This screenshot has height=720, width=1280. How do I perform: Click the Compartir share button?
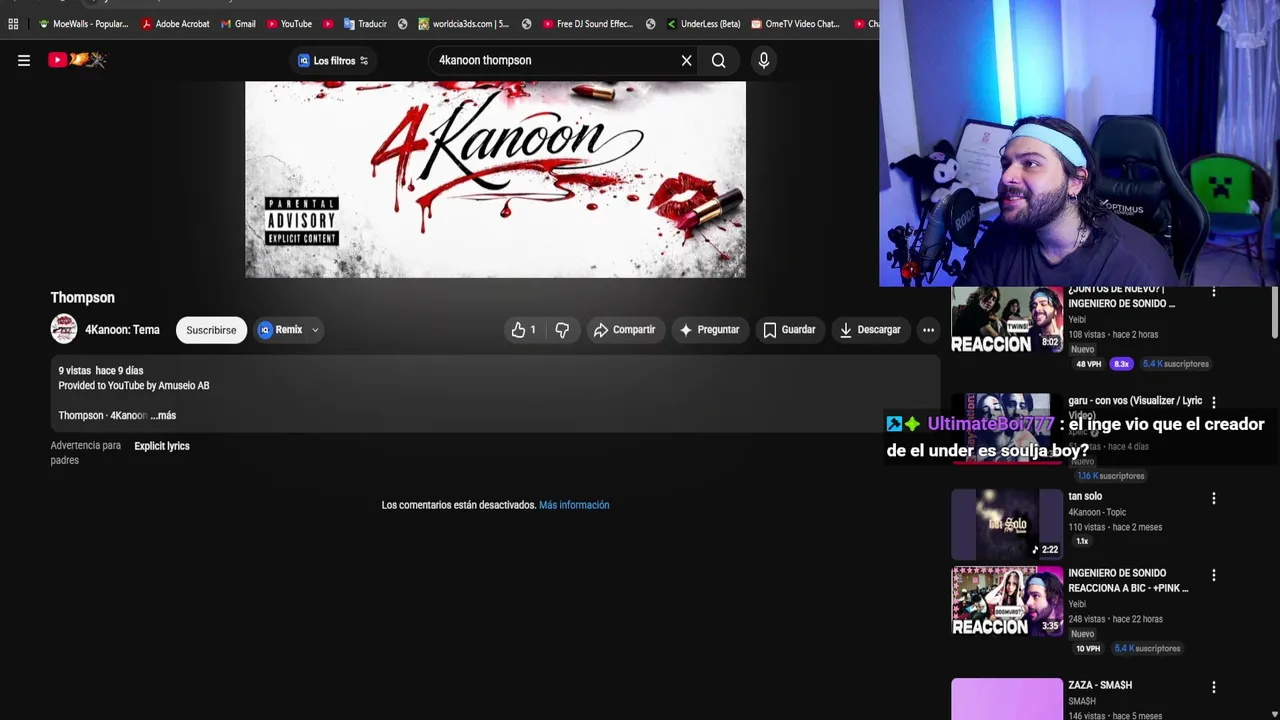[x=624, y=330]
